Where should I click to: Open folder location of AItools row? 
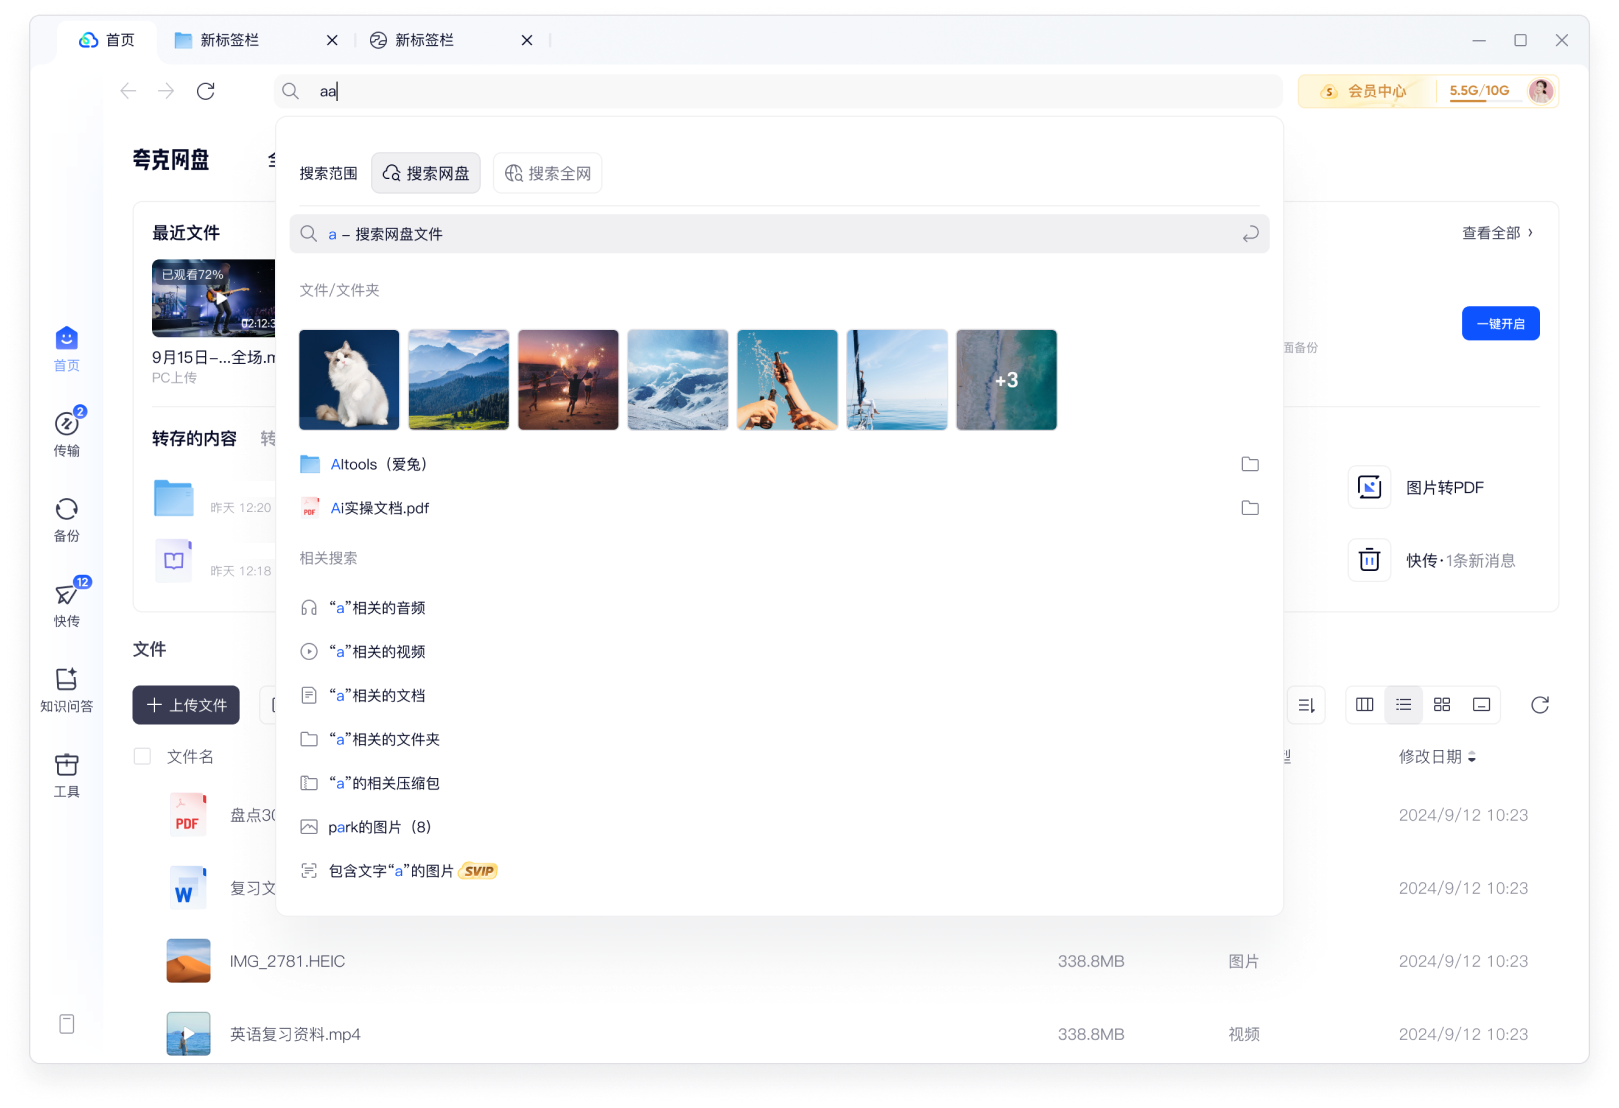tap(1250, 464)
